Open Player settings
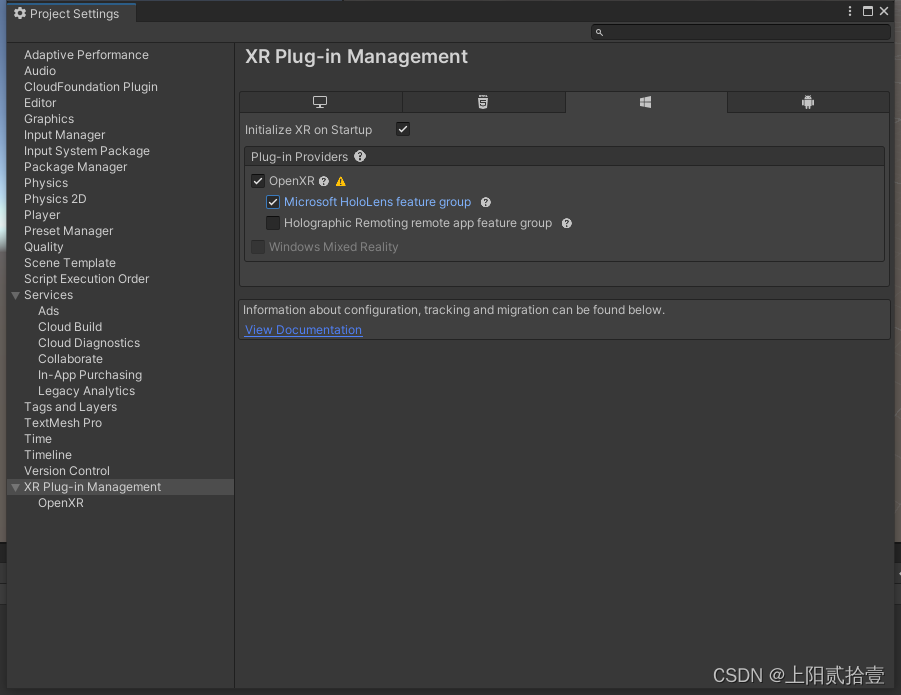 (x=42, y=215)
